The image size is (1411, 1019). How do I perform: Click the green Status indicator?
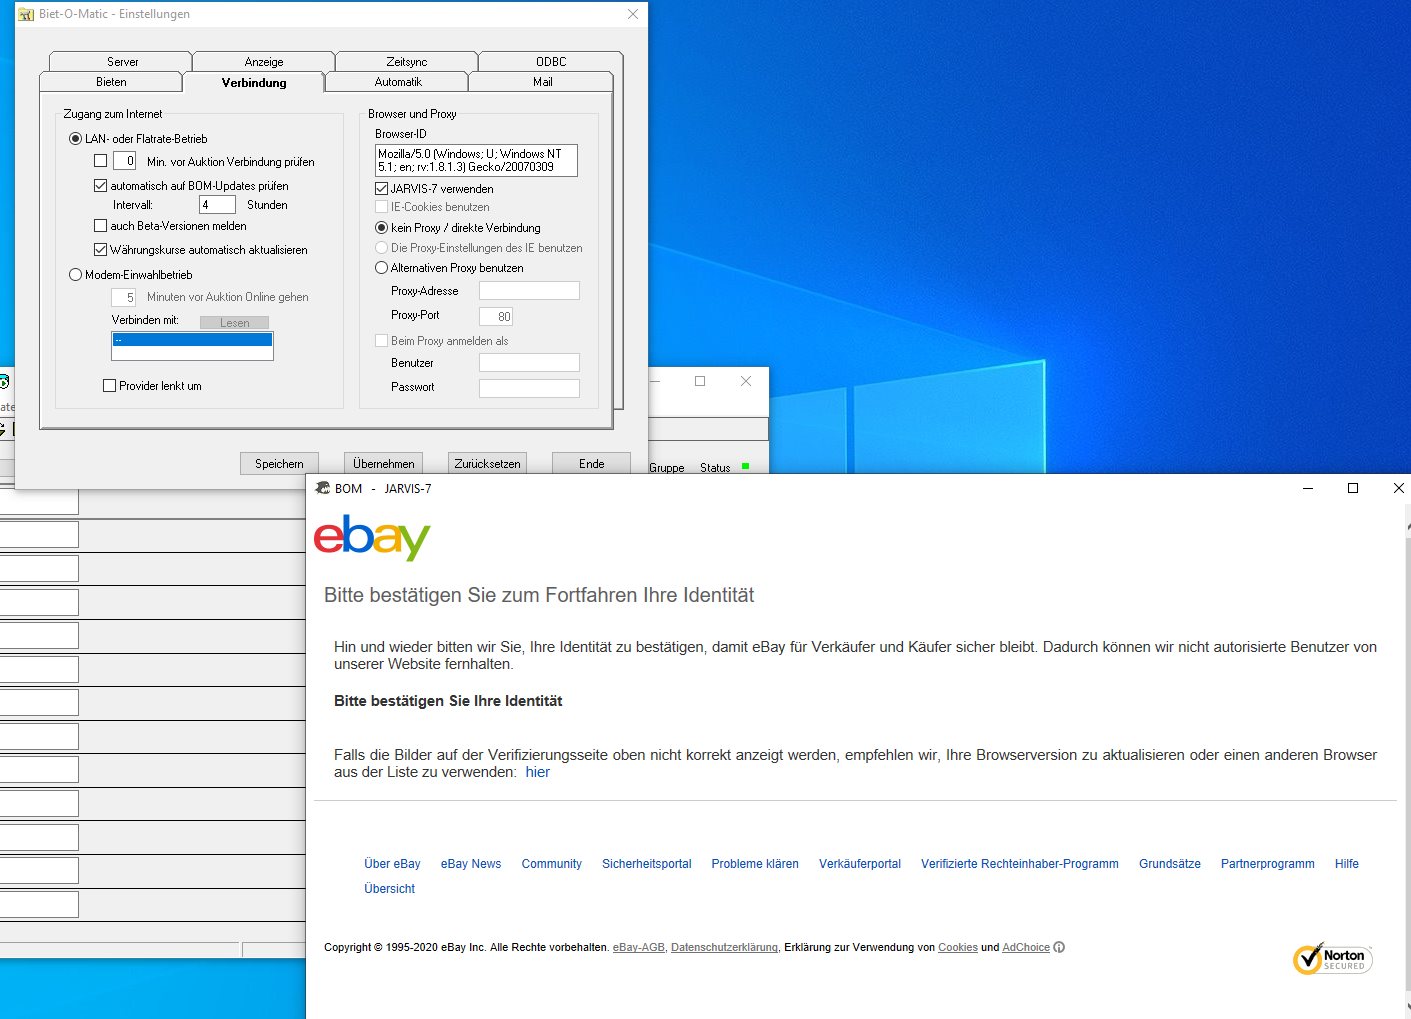tap(745, 467)
